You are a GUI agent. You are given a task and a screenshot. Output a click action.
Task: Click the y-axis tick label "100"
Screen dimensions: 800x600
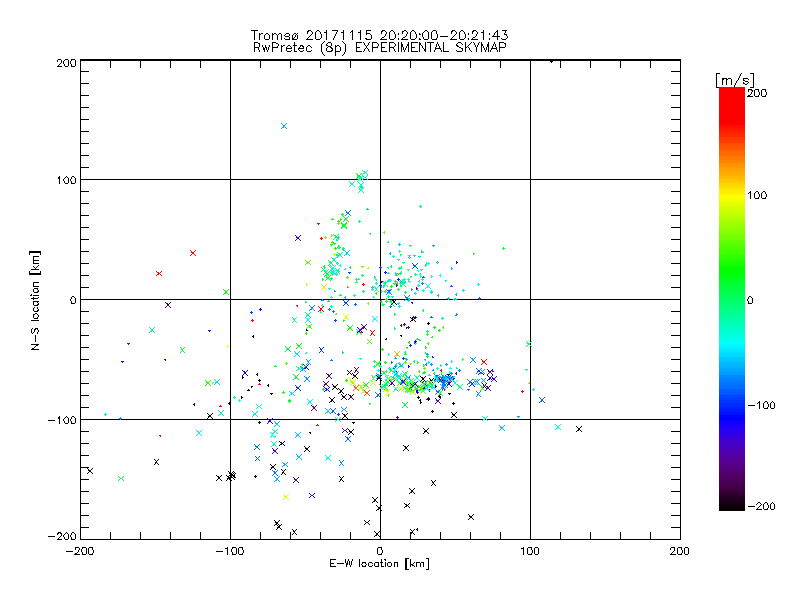66,180
